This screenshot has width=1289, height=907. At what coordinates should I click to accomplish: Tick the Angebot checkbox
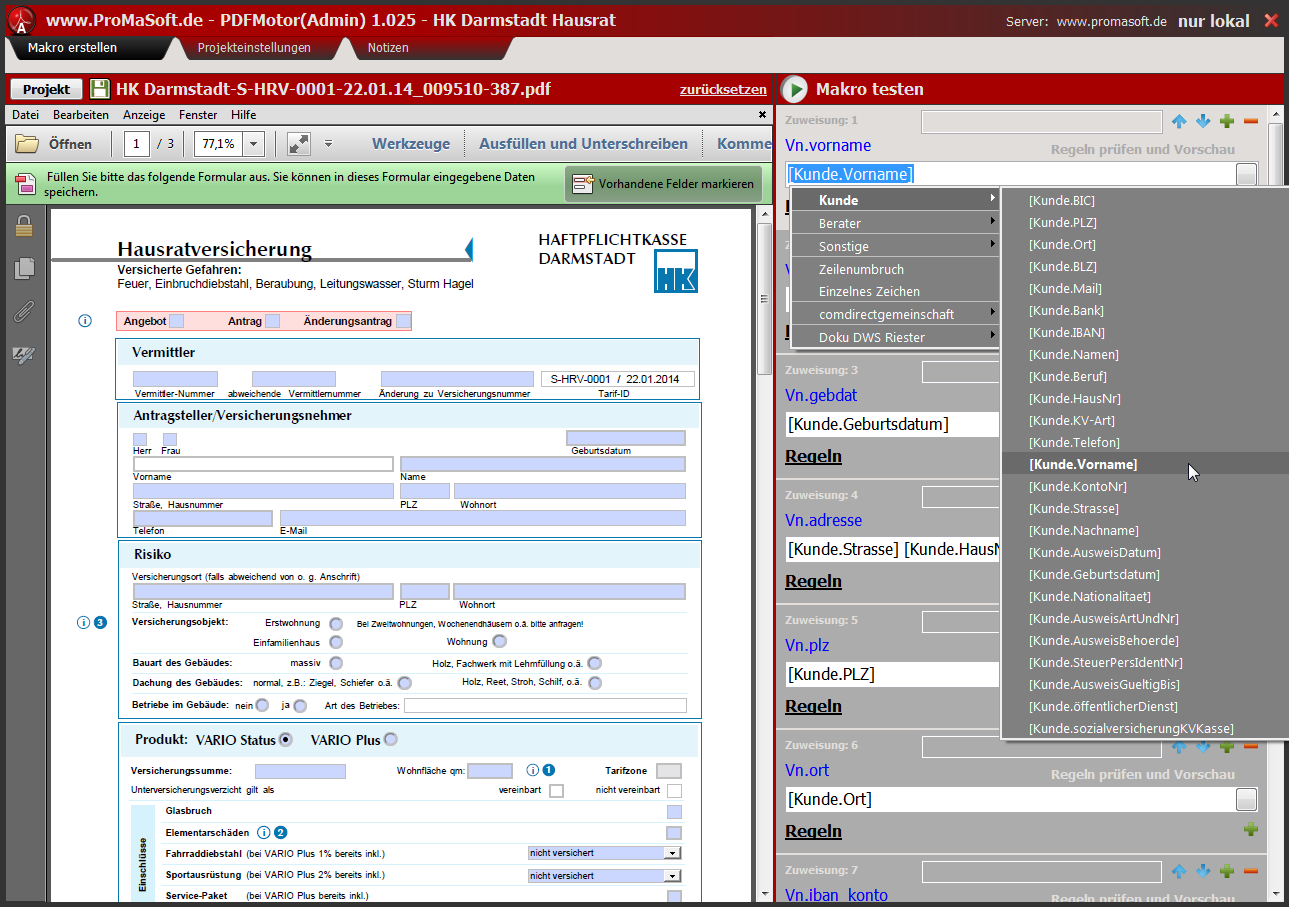point(177,321)
